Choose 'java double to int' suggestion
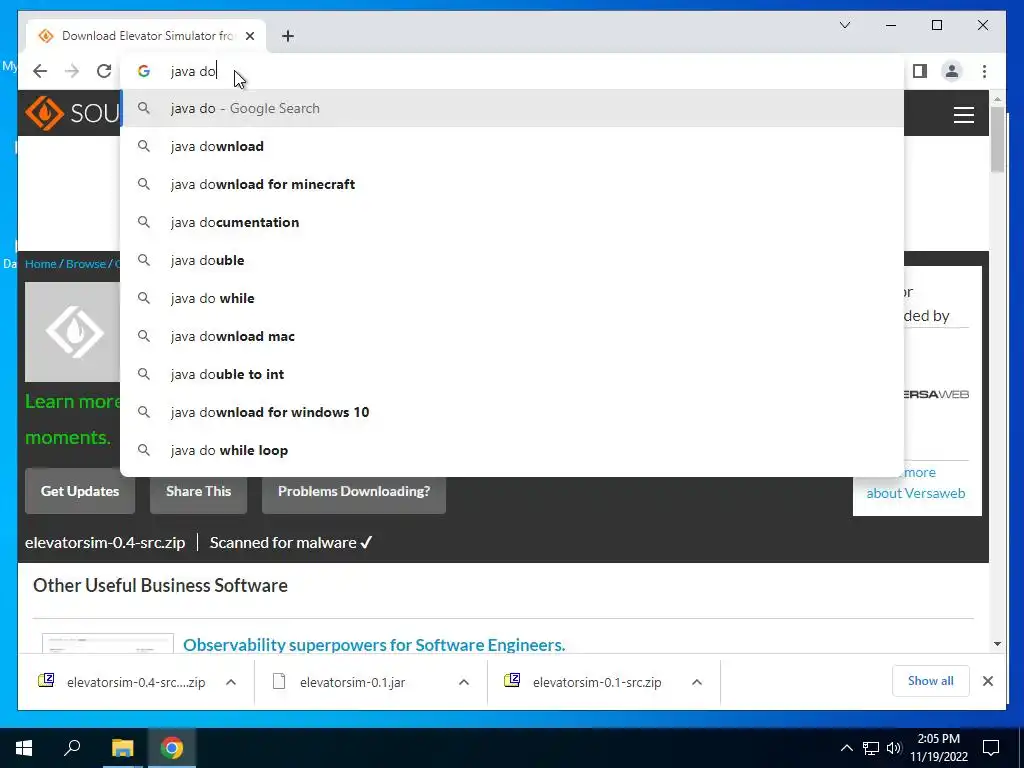 tap(512, 374)
